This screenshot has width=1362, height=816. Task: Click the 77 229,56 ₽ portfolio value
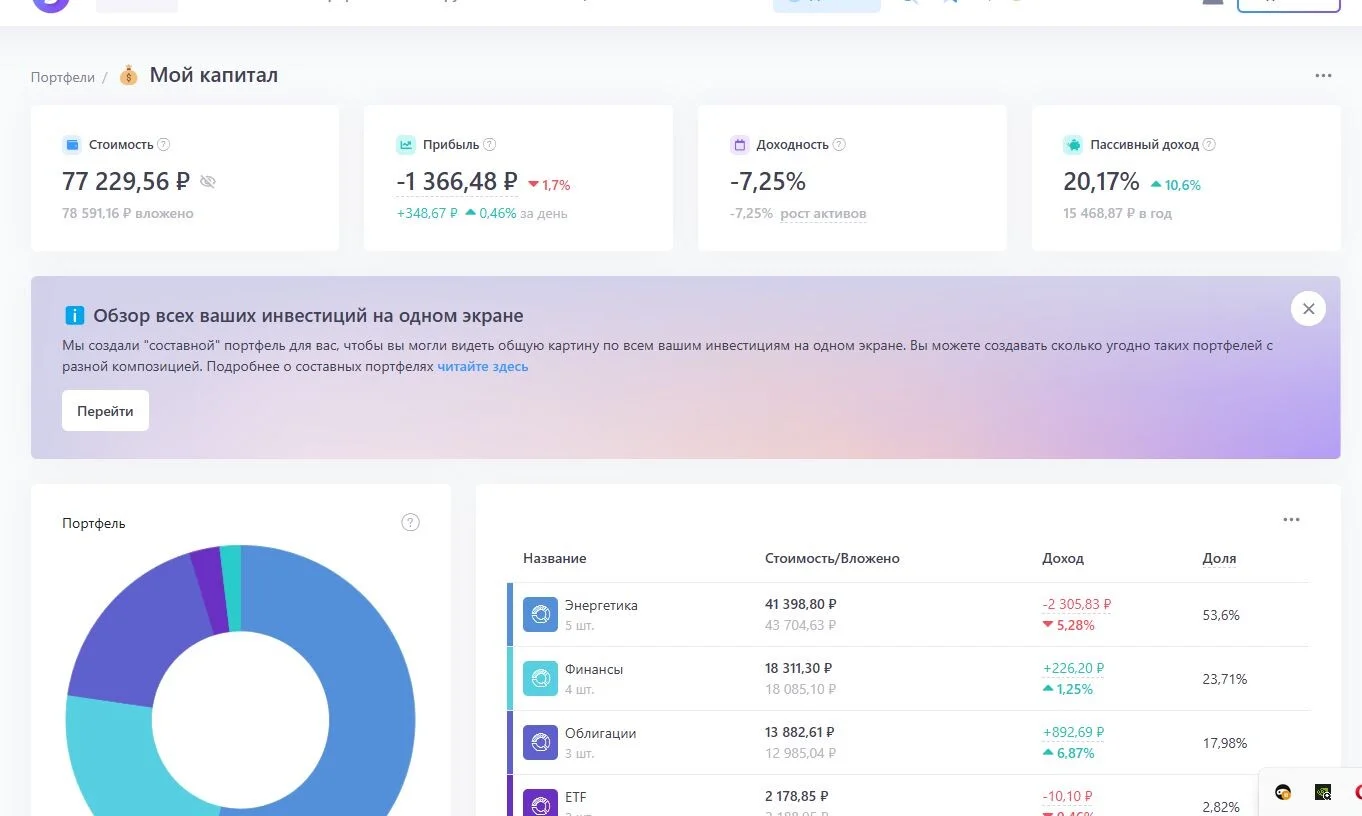(x=126, y=181)
